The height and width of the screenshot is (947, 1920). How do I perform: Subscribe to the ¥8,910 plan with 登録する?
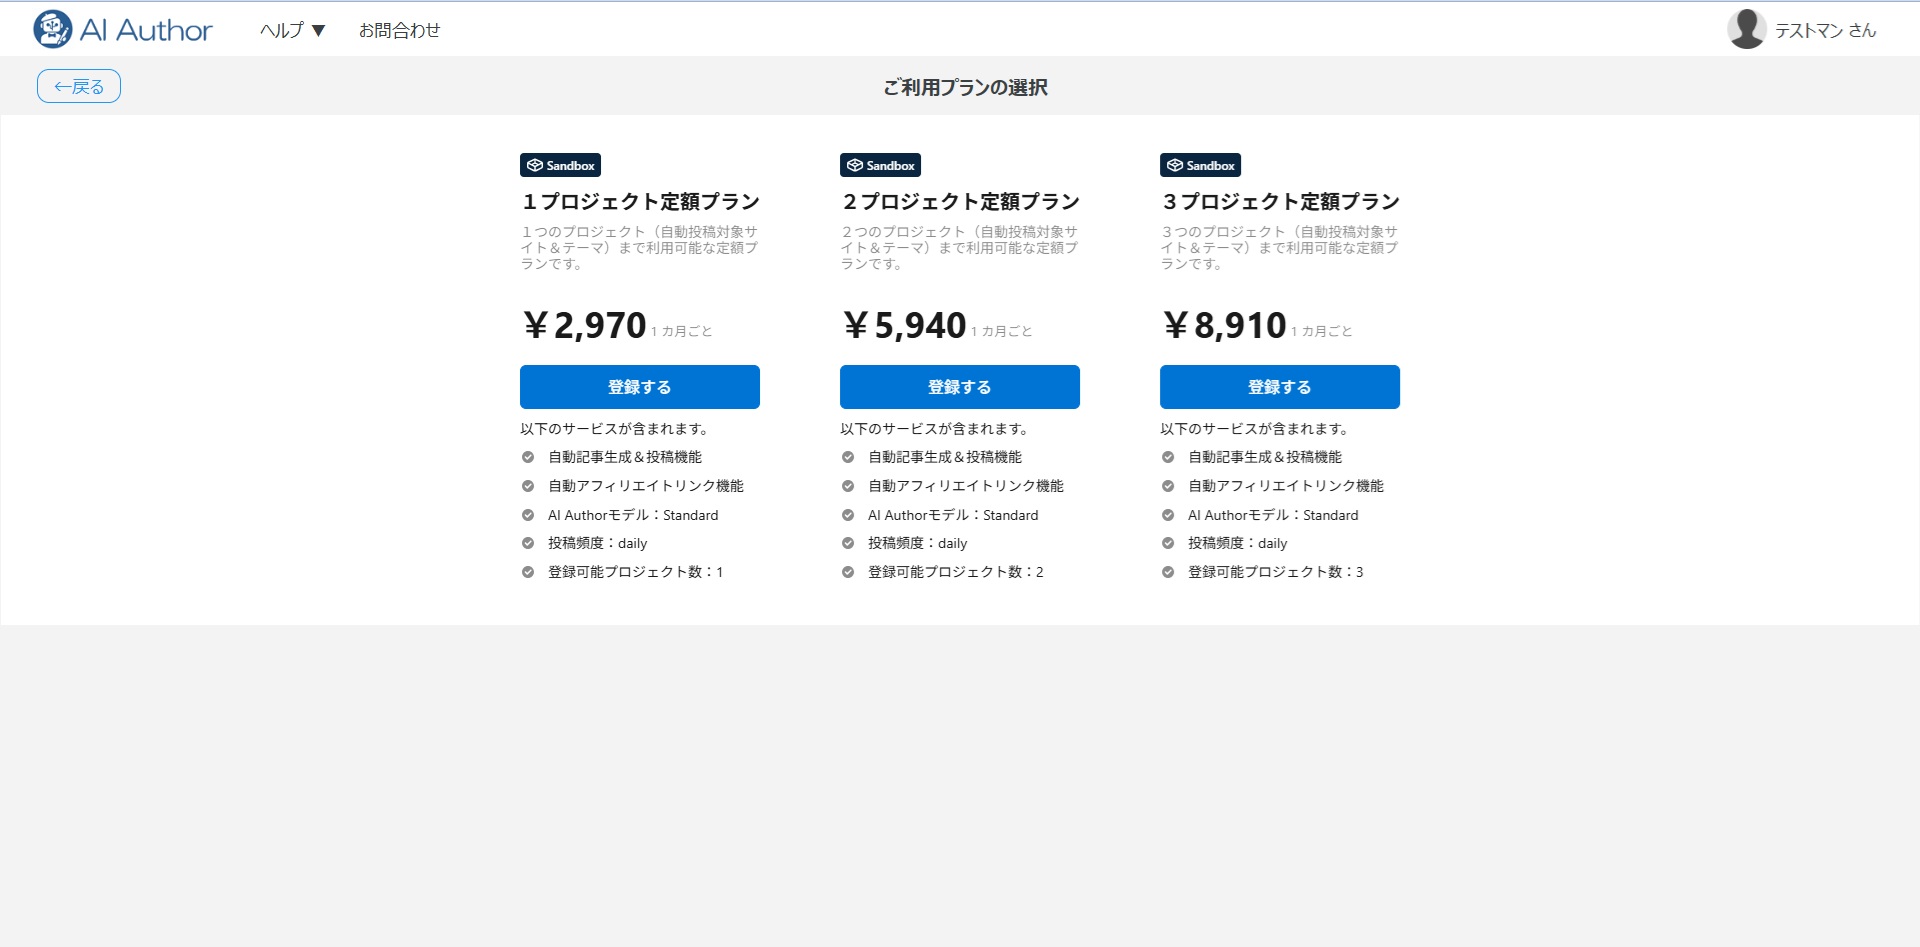[x=1279, y=387]
